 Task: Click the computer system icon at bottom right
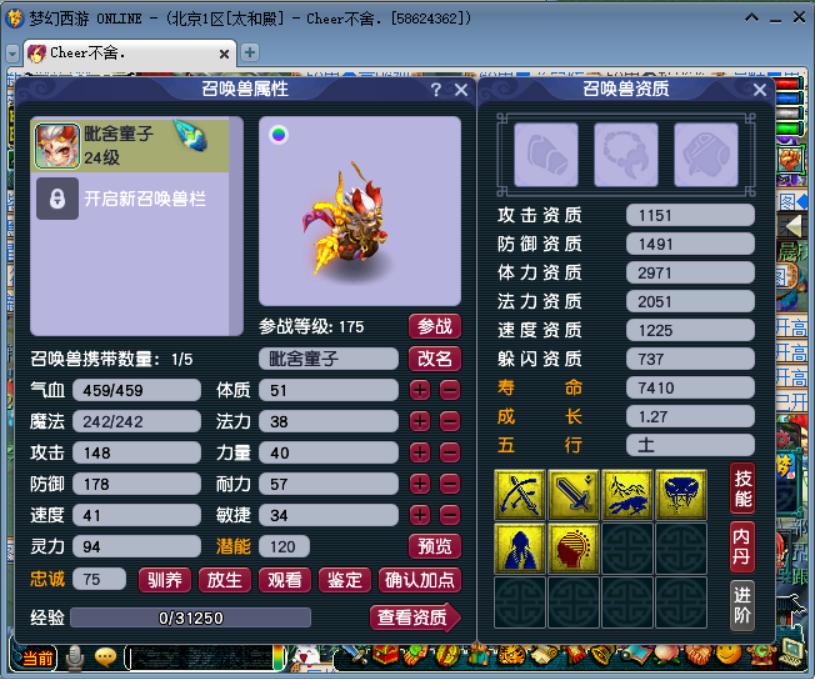point(791,651)
